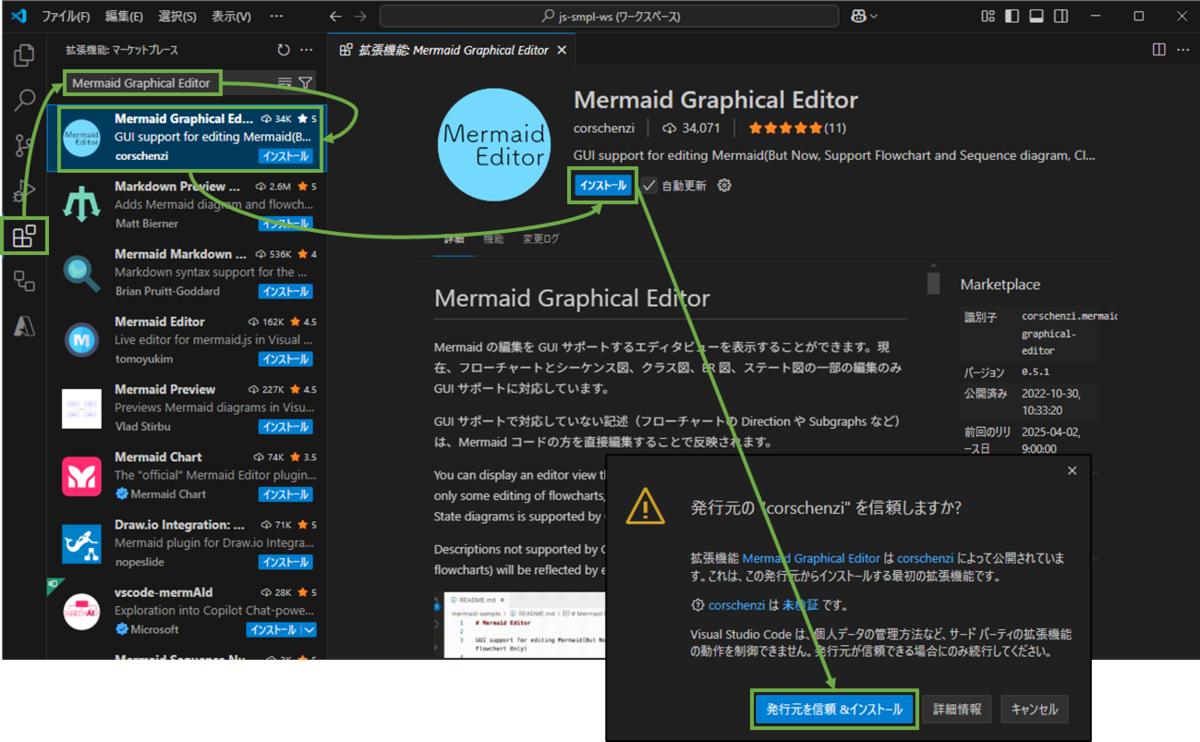Screen dimensions: 1200x742
Task: Toggle the primary side bar layout icon
Action: pos(1012,16)
